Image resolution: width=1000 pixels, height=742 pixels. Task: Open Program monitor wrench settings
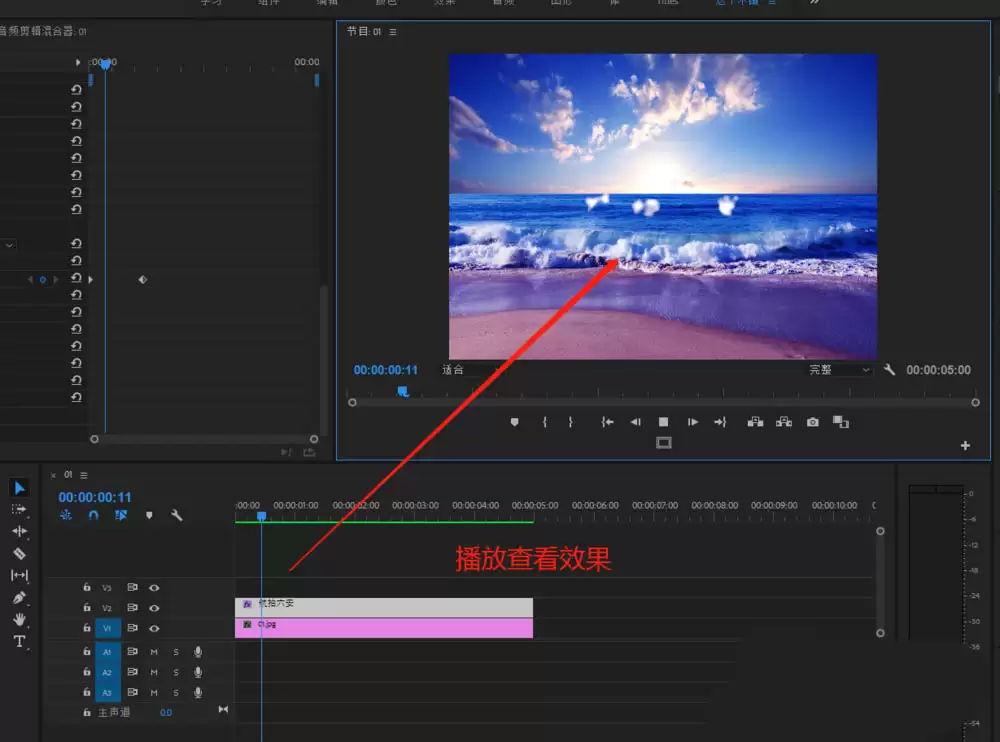(889, 369)
